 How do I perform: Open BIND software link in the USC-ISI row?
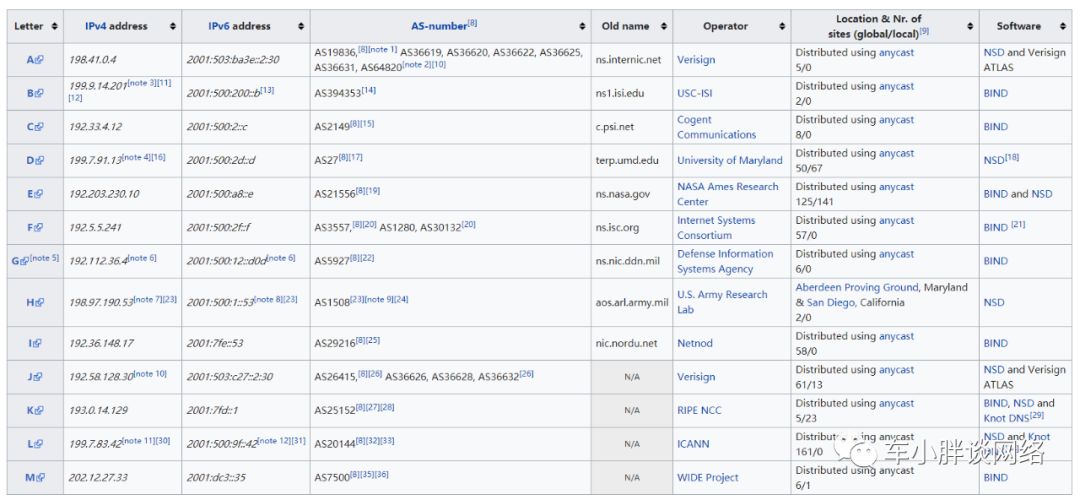[995, 94]
